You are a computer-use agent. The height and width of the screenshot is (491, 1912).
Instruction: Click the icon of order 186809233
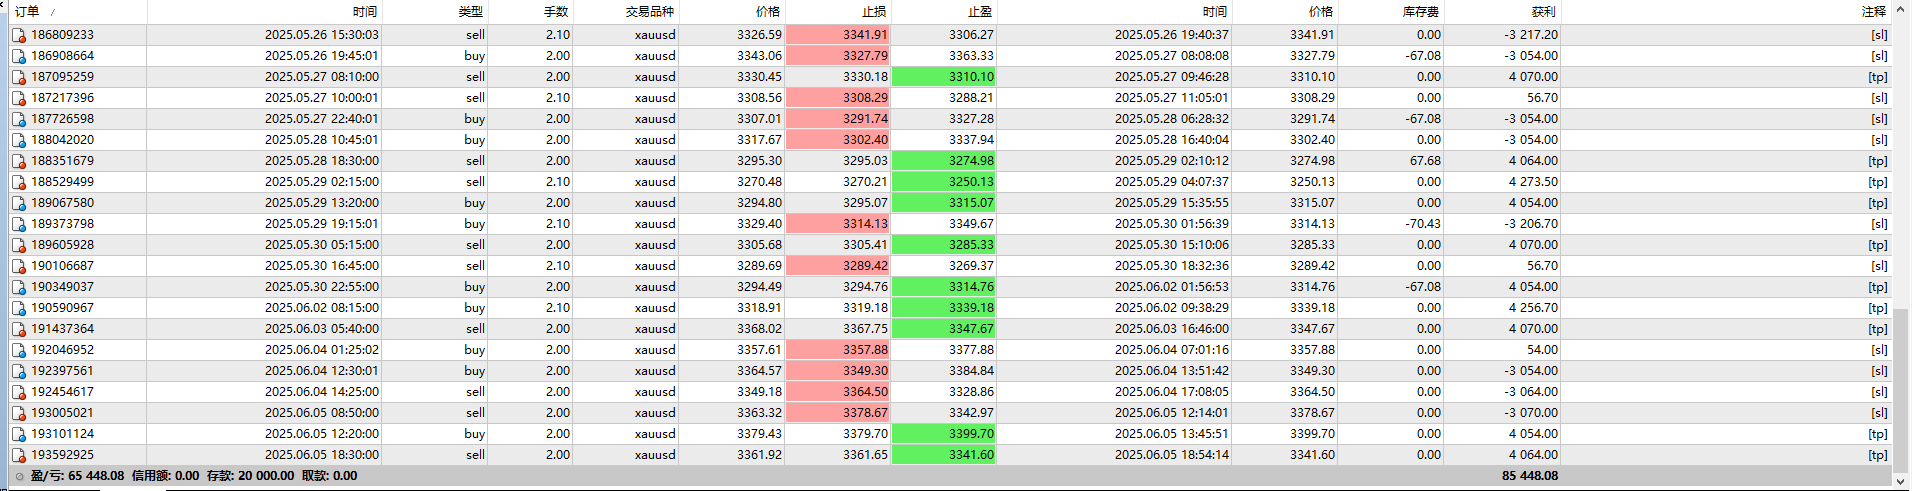[19, 35]
